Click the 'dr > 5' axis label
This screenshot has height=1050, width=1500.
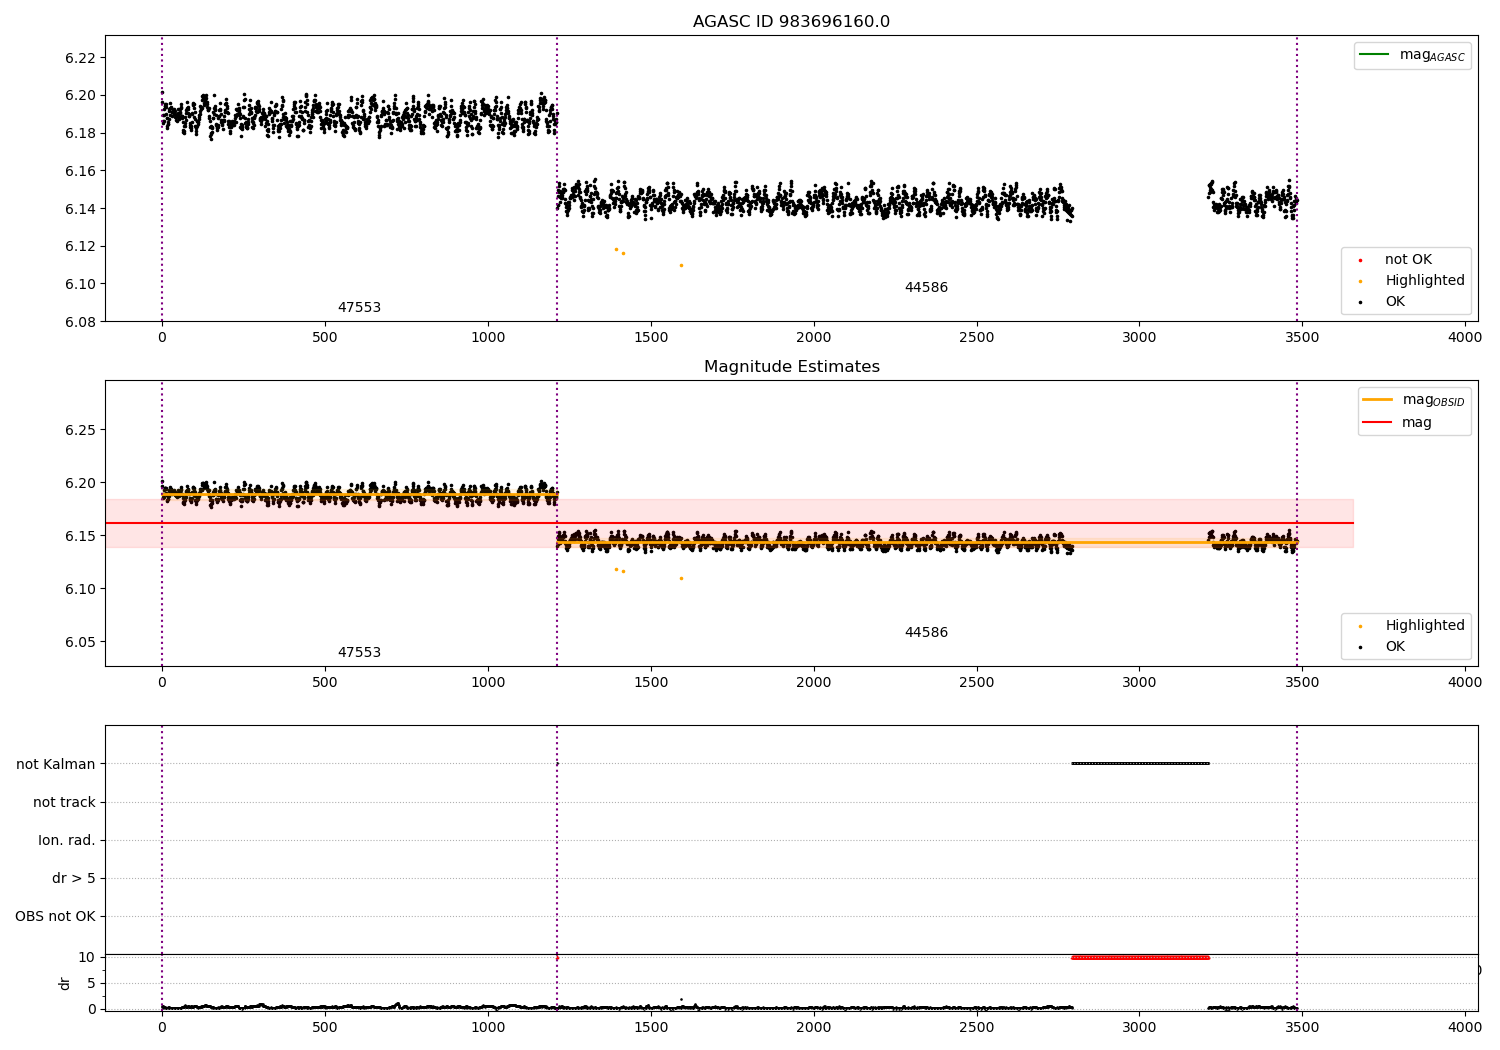pyautogui.click(x=74, y=878)
